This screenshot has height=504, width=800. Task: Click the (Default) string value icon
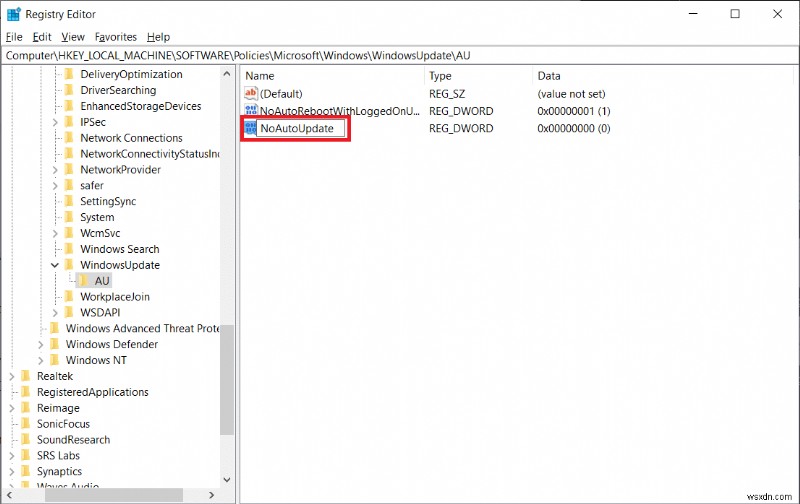[251, 93]
